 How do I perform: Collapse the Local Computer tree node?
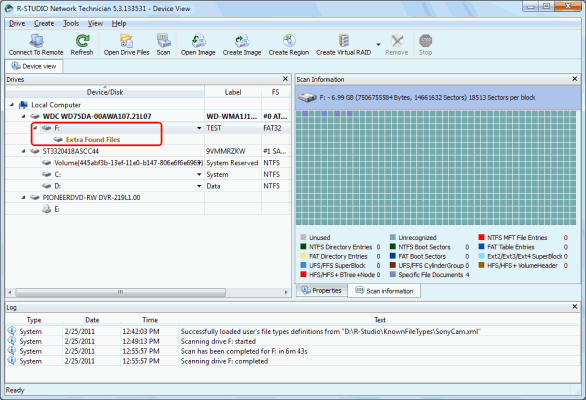(12, 105)
